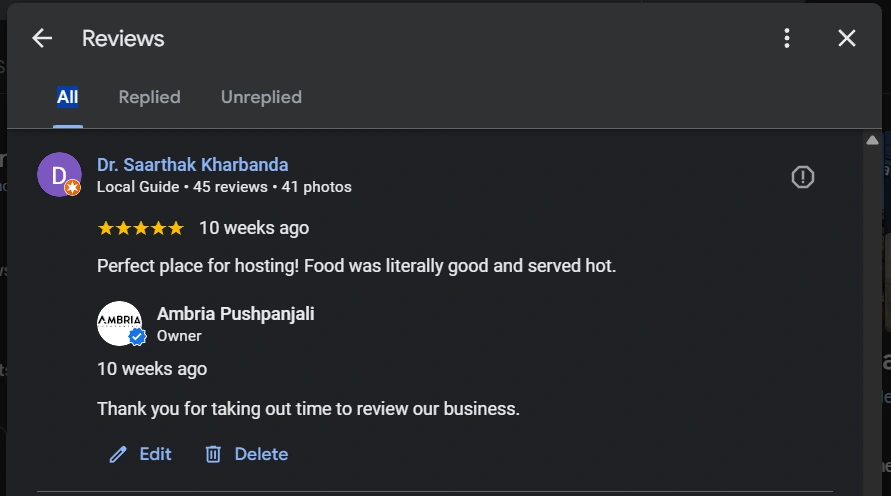This screenshot has width=891, height=496.
Task: Click the trash can icon
Action: (213, 454)
